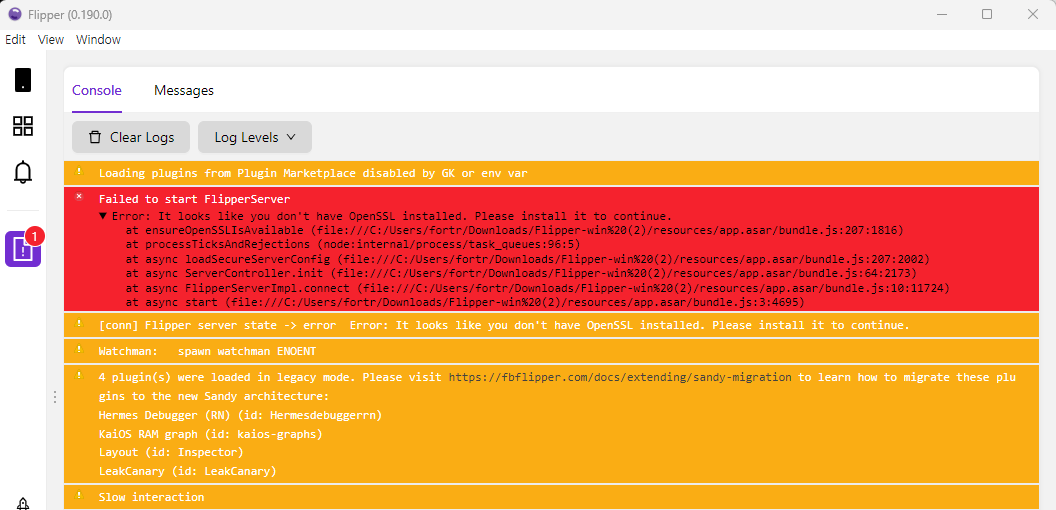Click 'Loading plugins from Plugin Marketplace' message

tap(313, 173)
